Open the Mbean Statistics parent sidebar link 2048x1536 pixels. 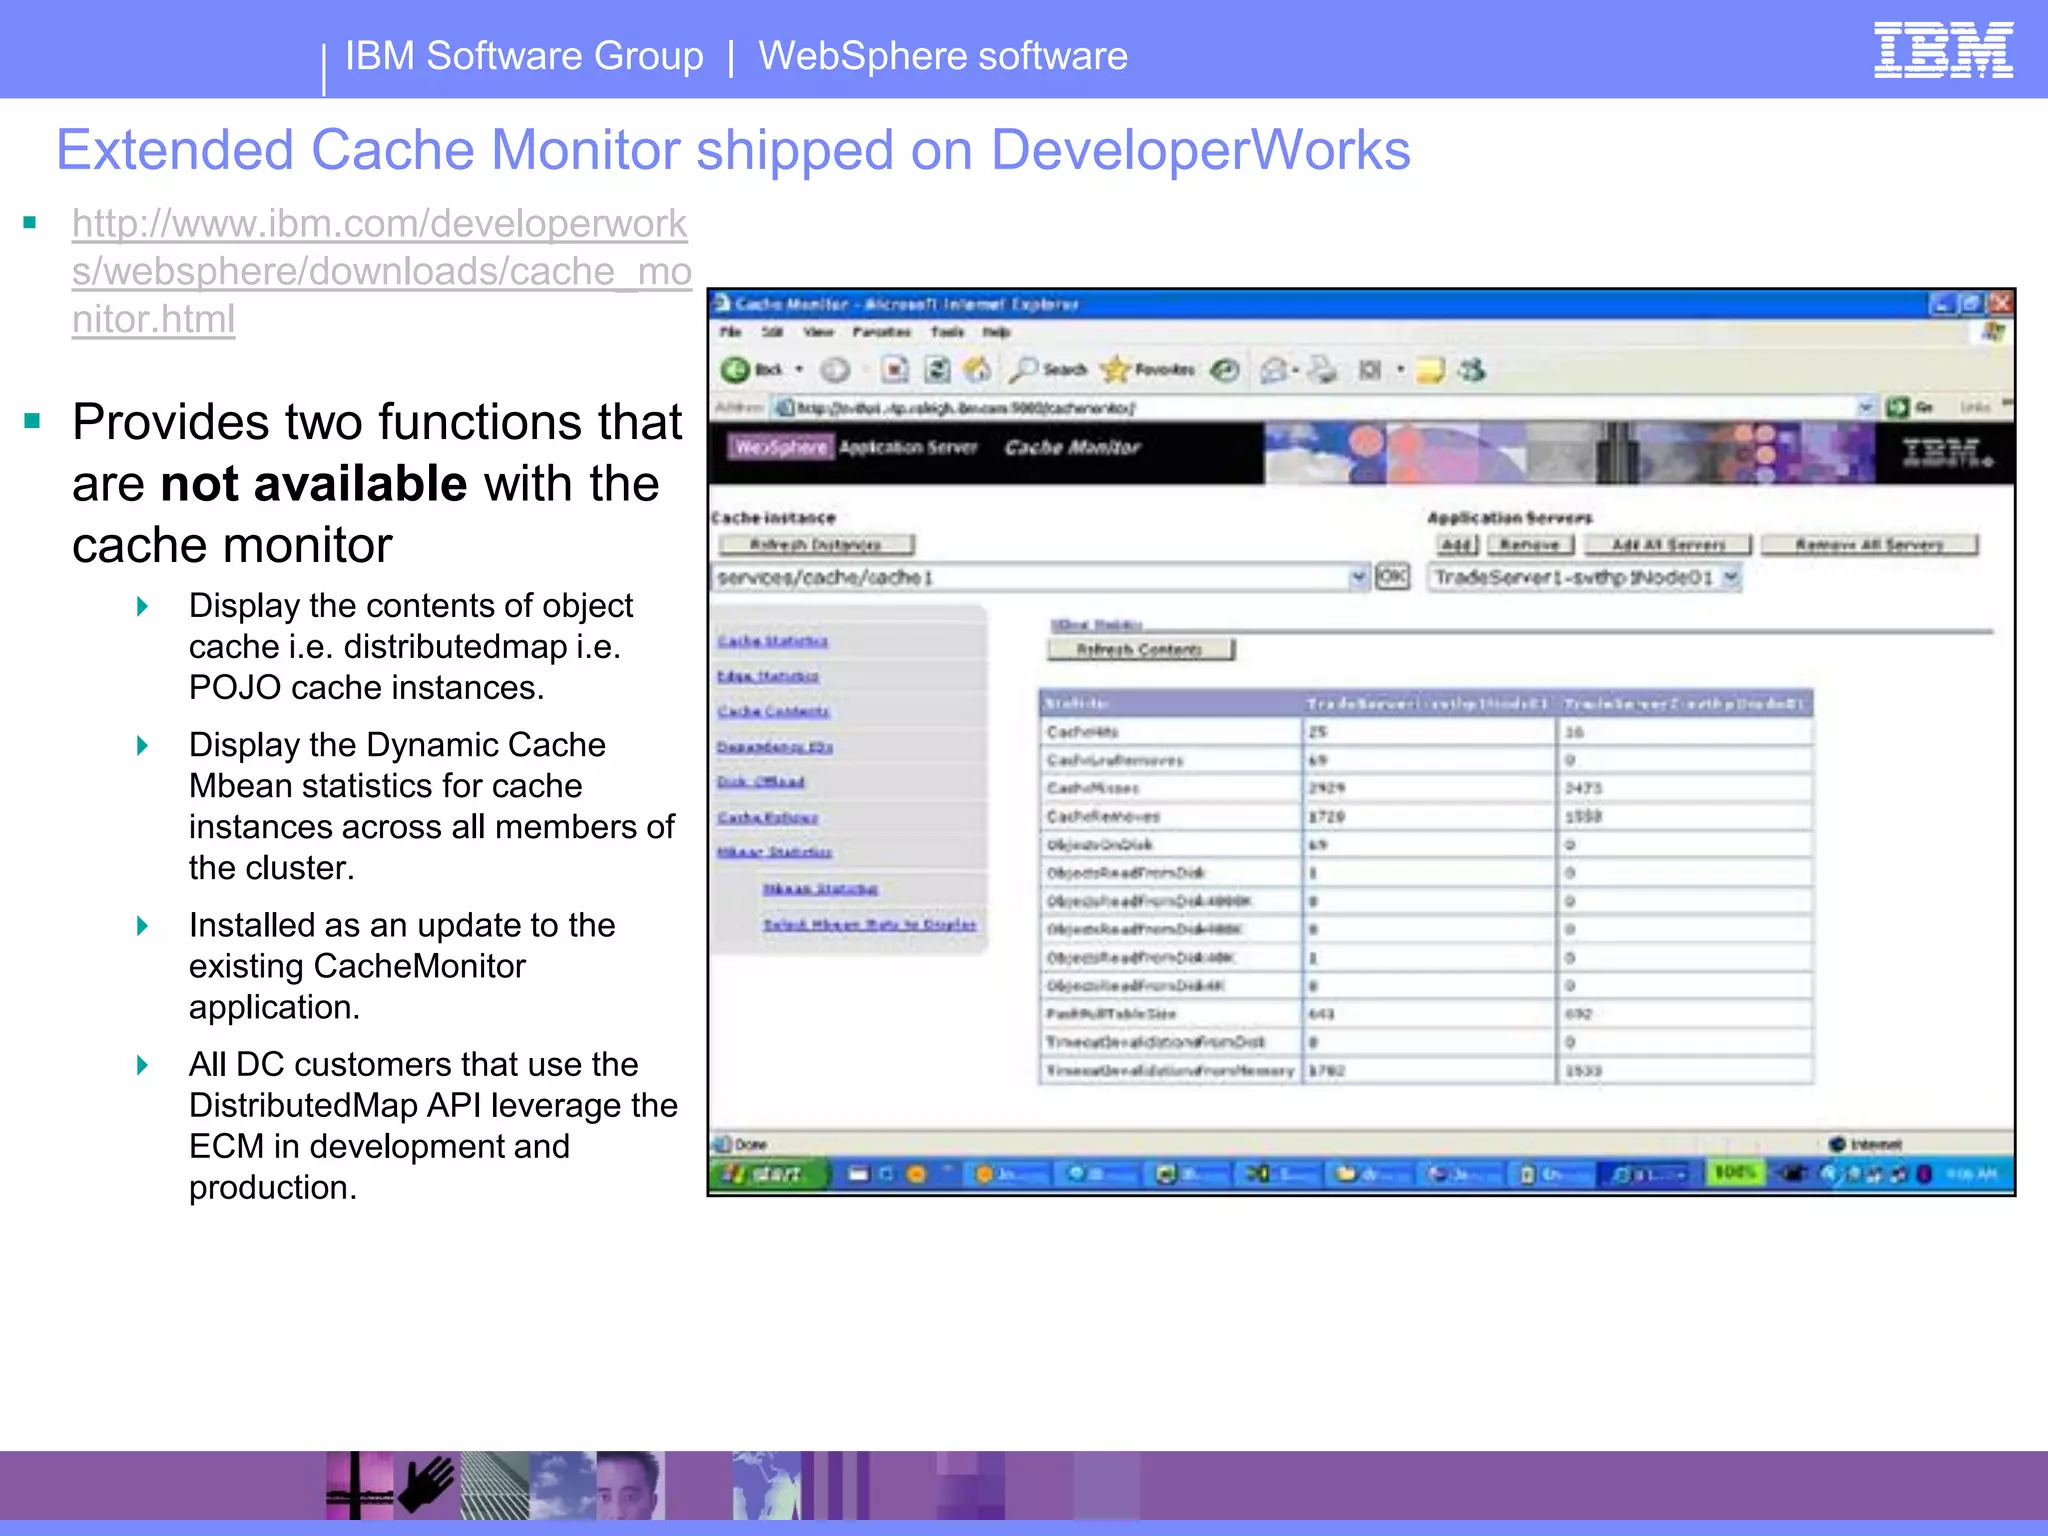pyautogui.click(x=774, y=852)
